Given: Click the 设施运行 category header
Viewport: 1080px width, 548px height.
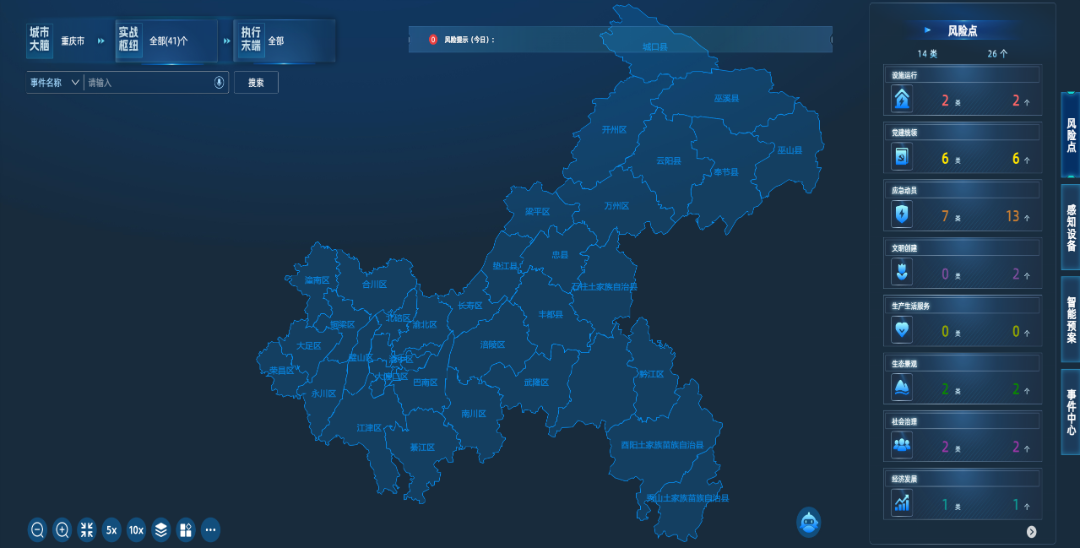Looking at the screenshot, I should tap(962, 75).
